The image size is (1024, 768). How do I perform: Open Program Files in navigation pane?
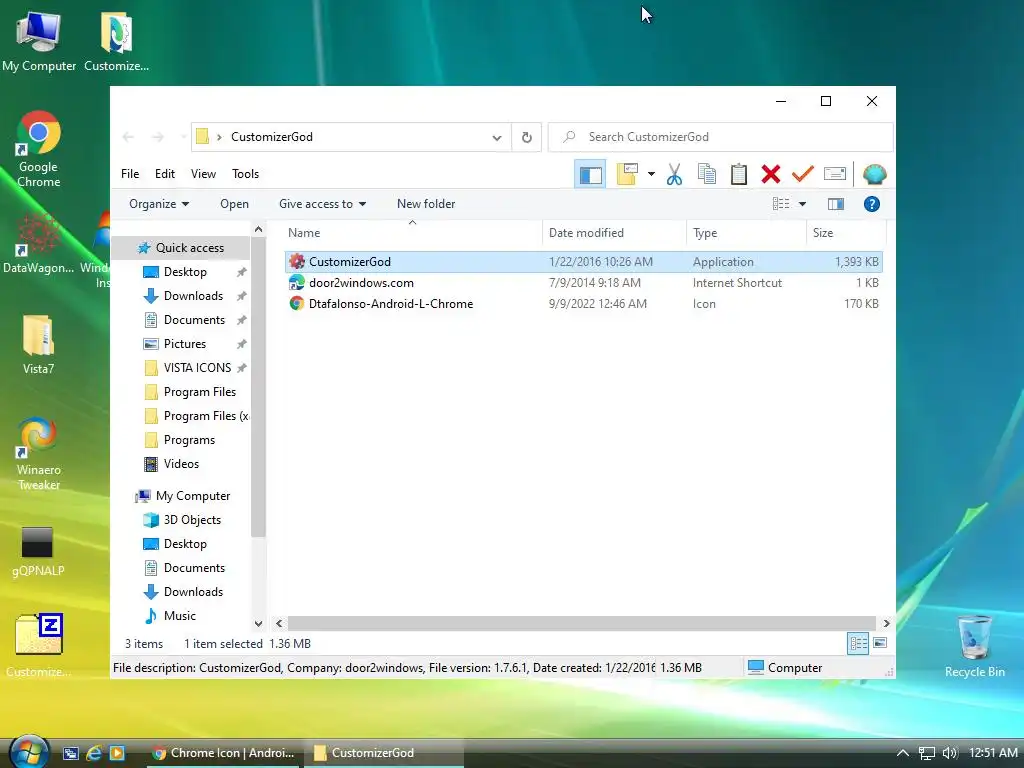pyautogui.click(x=199, y=392)
